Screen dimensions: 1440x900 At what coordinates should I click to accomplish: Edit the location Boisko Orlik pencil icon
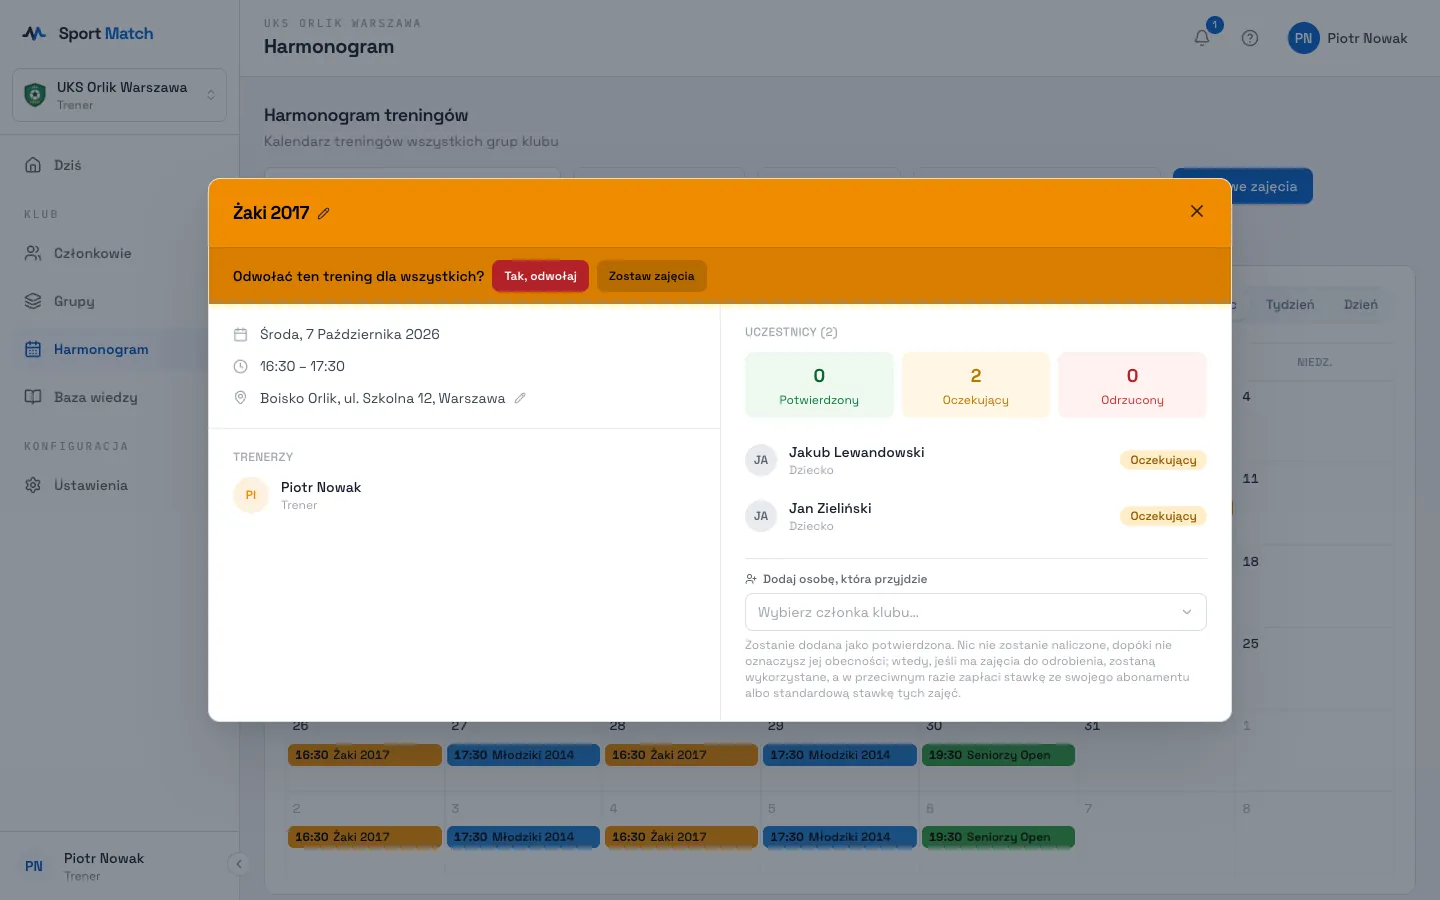point(520,398)
